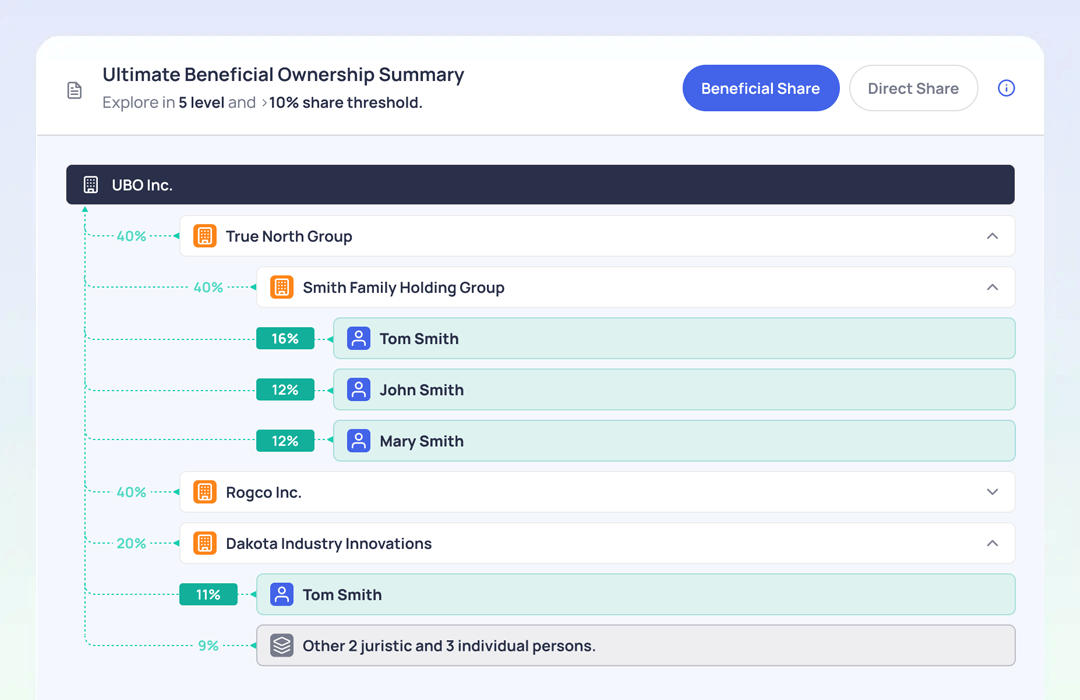Collapse Smith Family Holding Group

pos(992,287)
